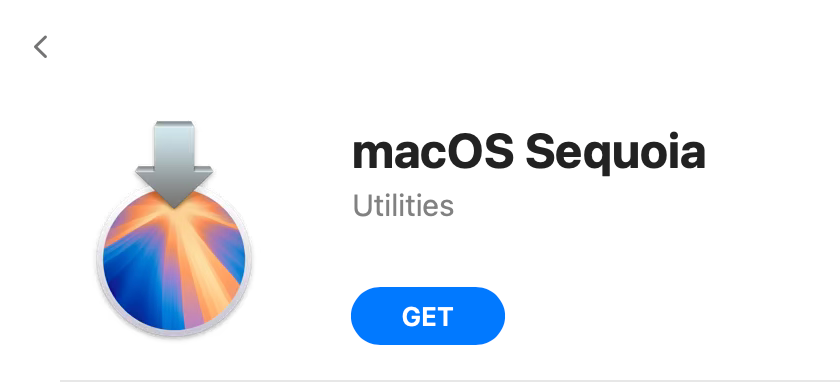Click the gray Utilities subtitle
Viewport: 840px width, 384px height.
pos(403,205)
